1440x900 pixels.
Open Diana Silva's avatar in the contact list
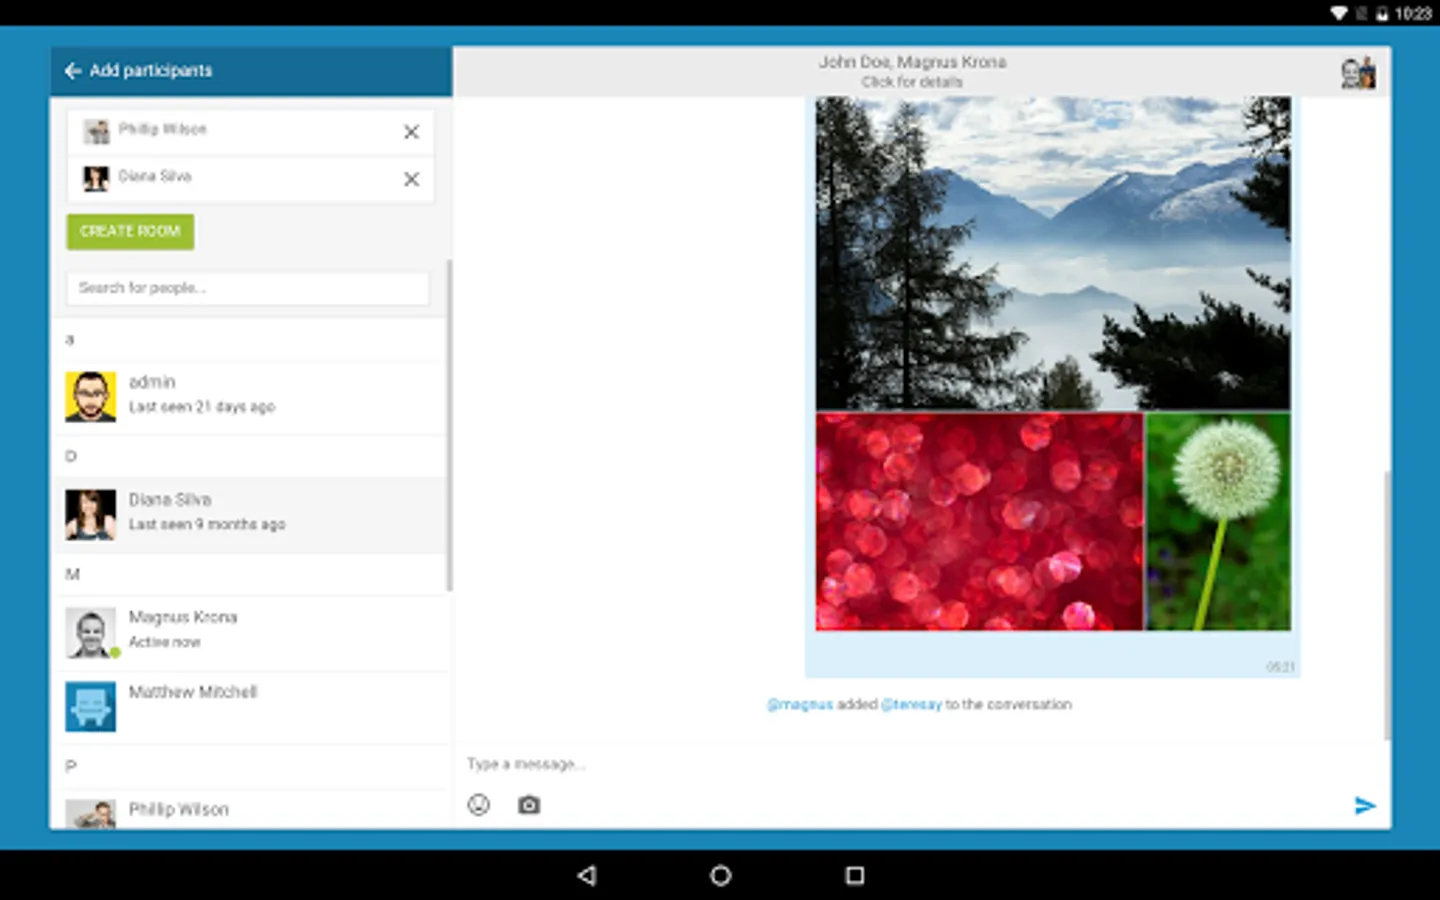click(91, 515)
